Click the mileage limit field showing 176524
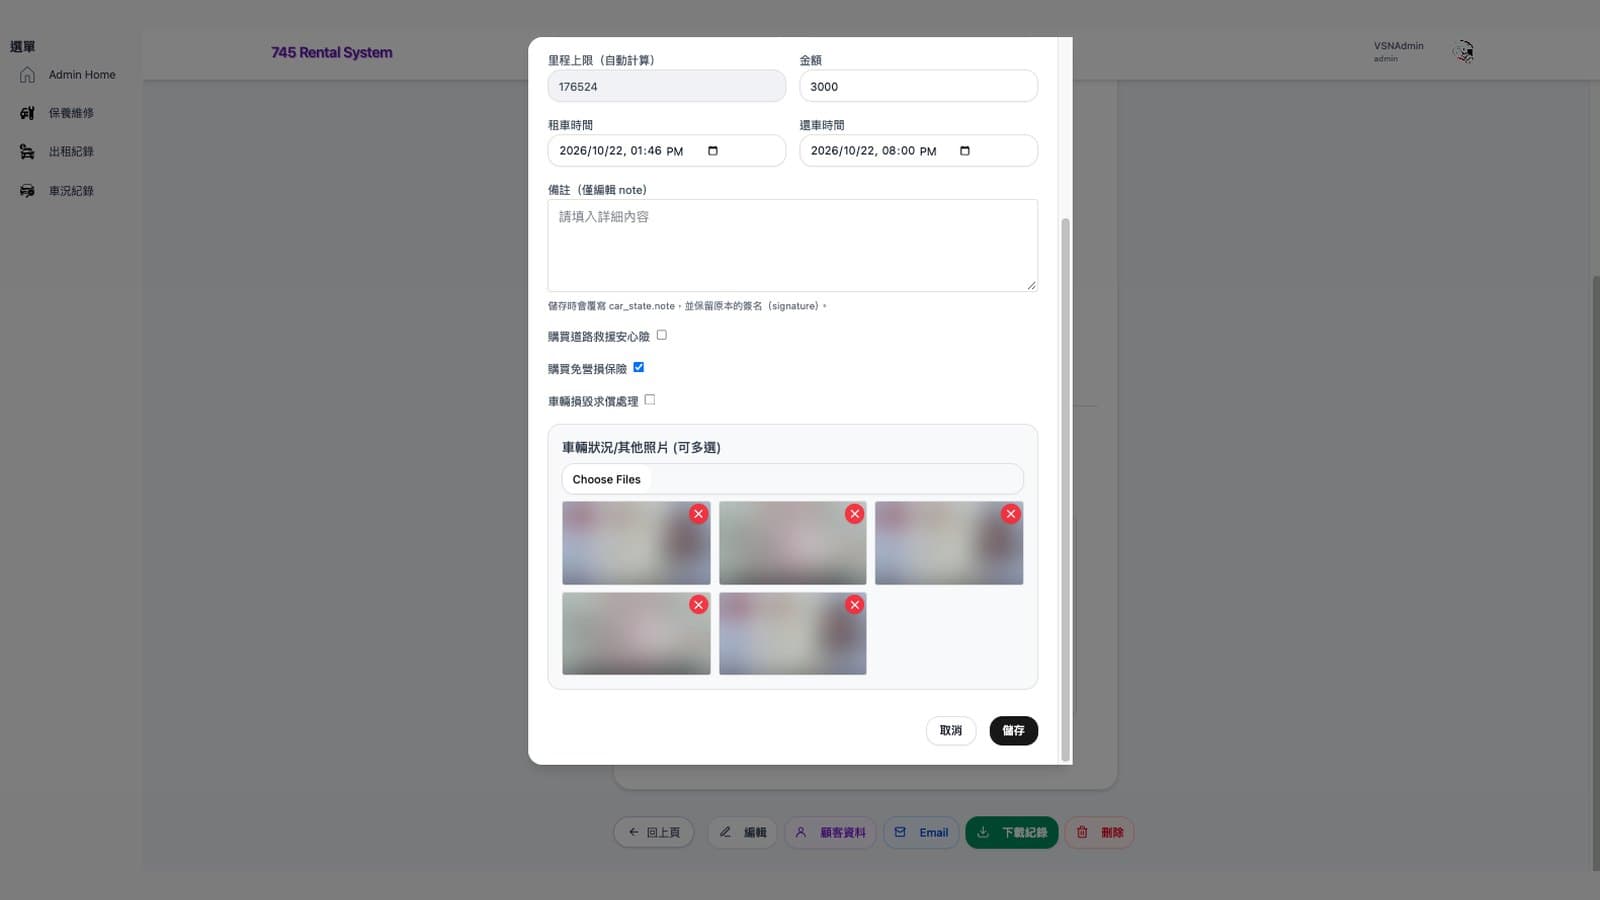The height and width of the screenshot is (900, 1600). click(x=666, y=86)
